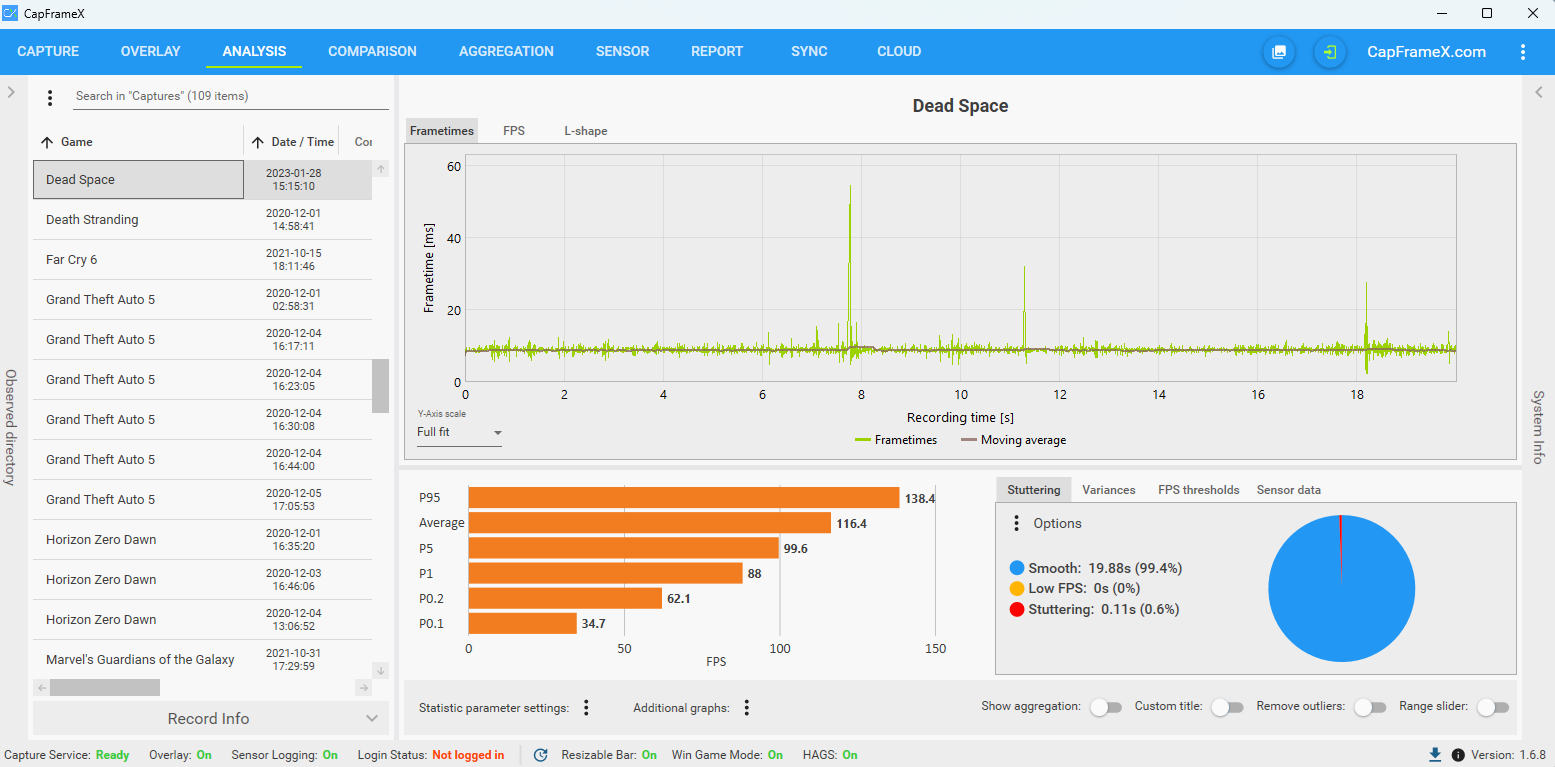Click the refresh system status icon
The width and height of the screenshot is (1555, 767).
click(541, 755)
